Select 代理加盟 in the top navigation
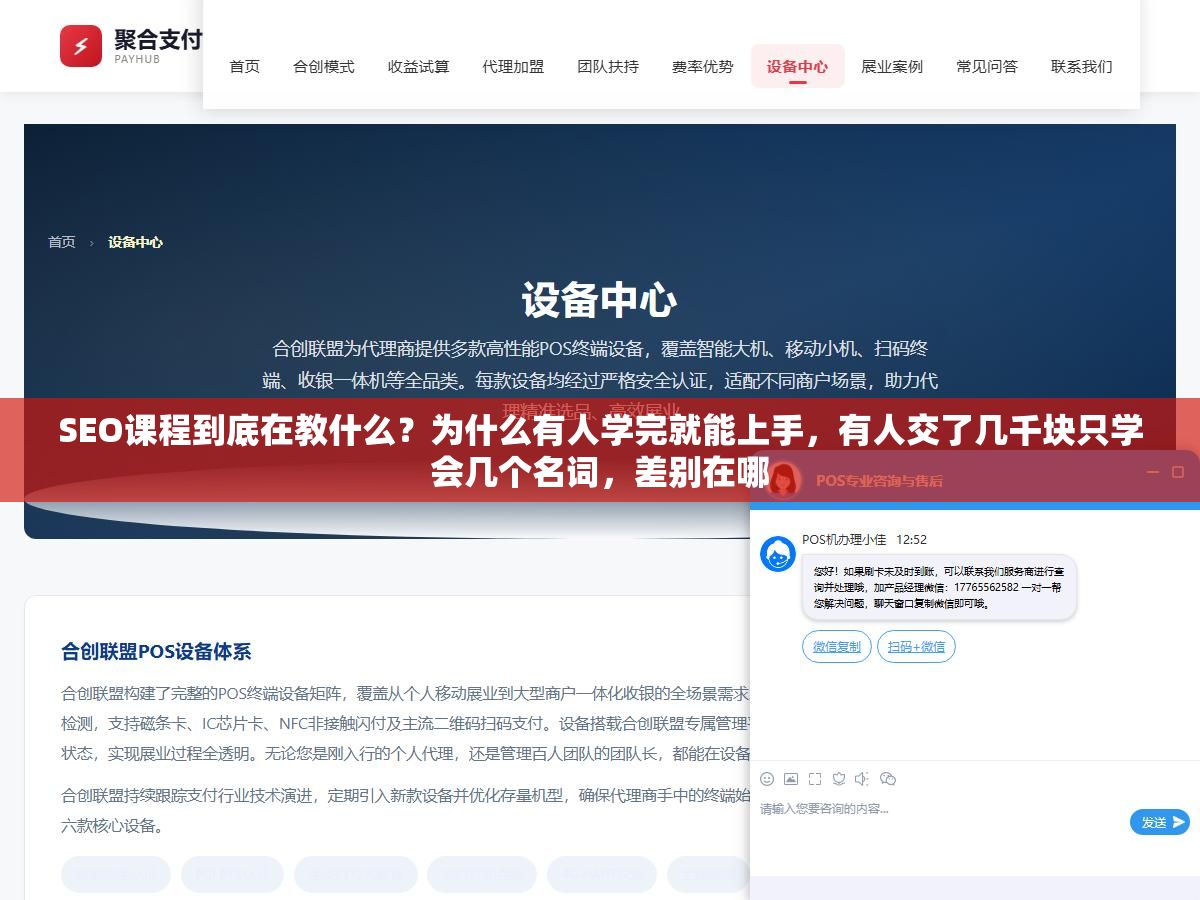1200x900 pixels. coord(513,67)
